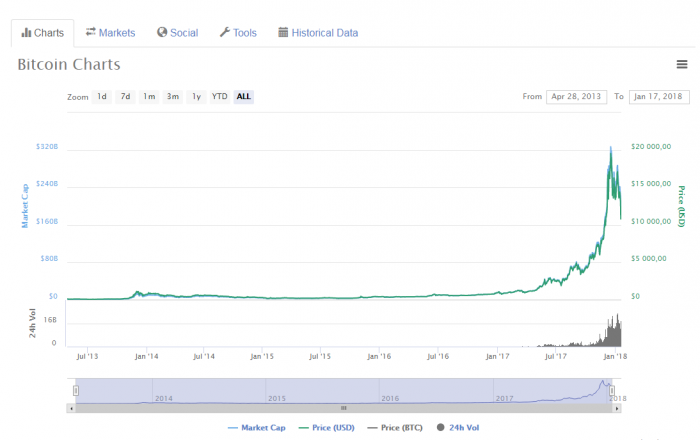Toggle Price (USD) series in legend
The height and width of the screenshot is (440, 700).
pyautogui.click(x=326, y=428)
